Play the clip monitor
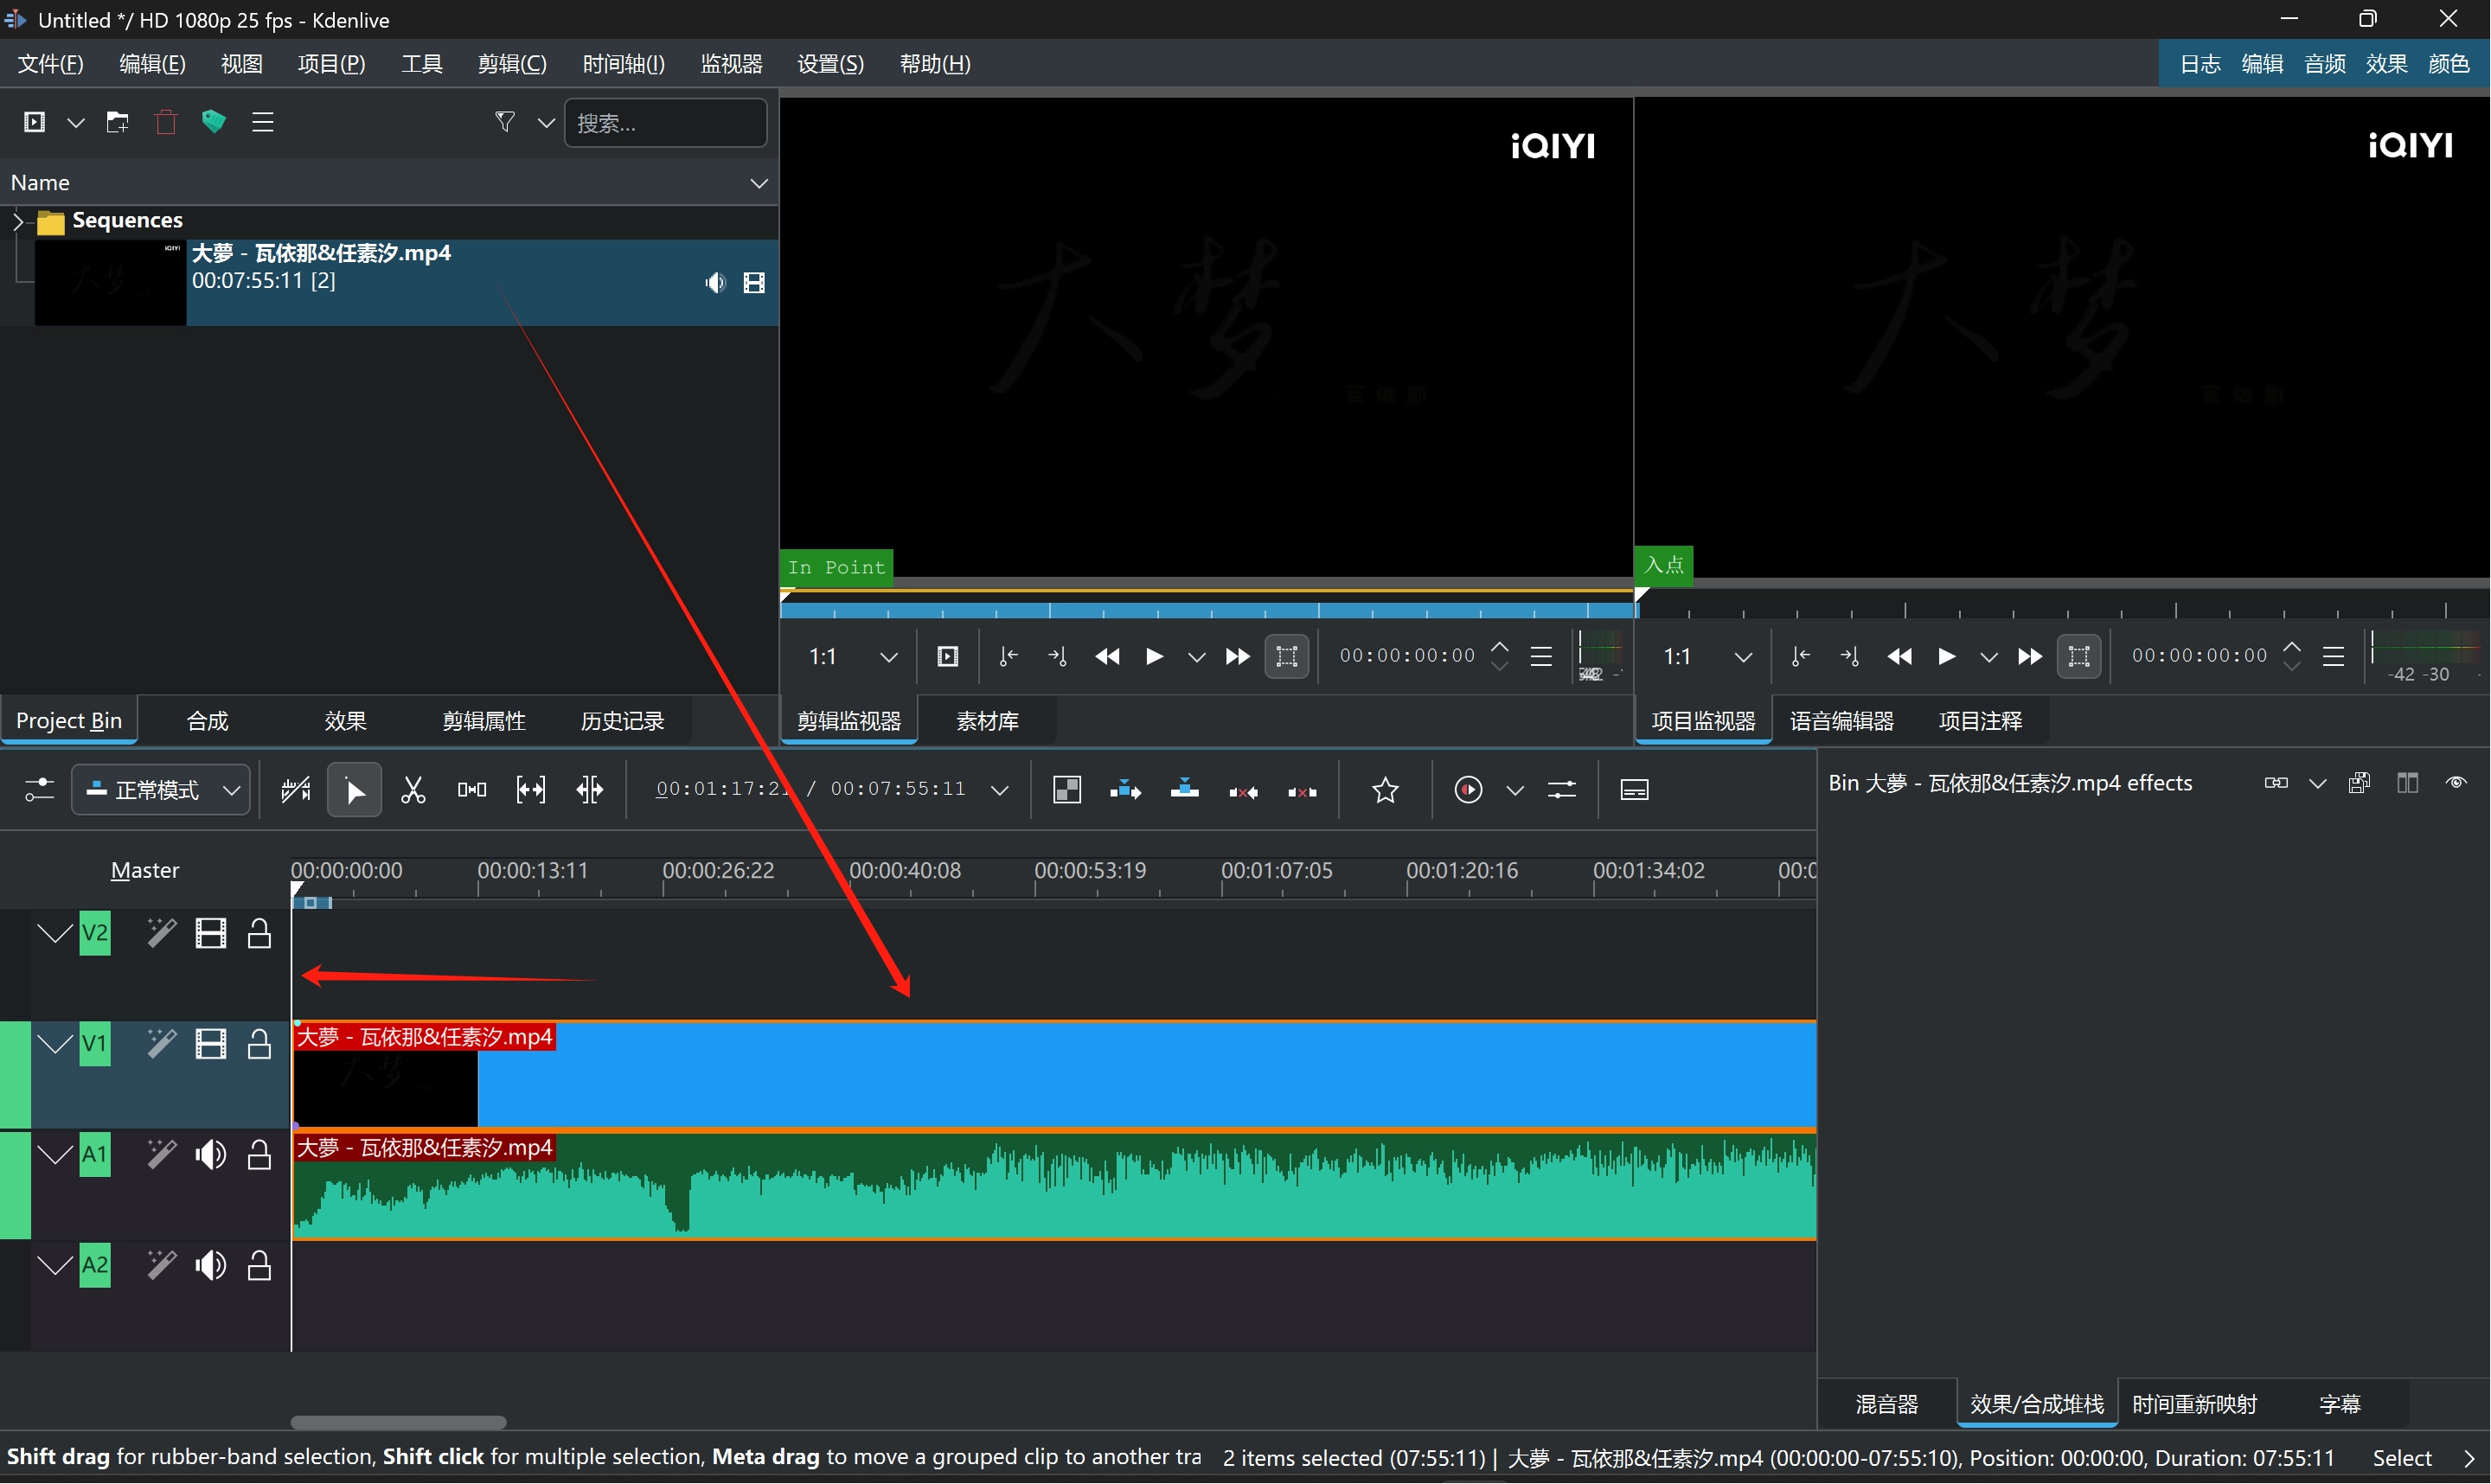The height and width of the screenshot is (1484, 2491). pyautogui.click(x=1154, y=657)
